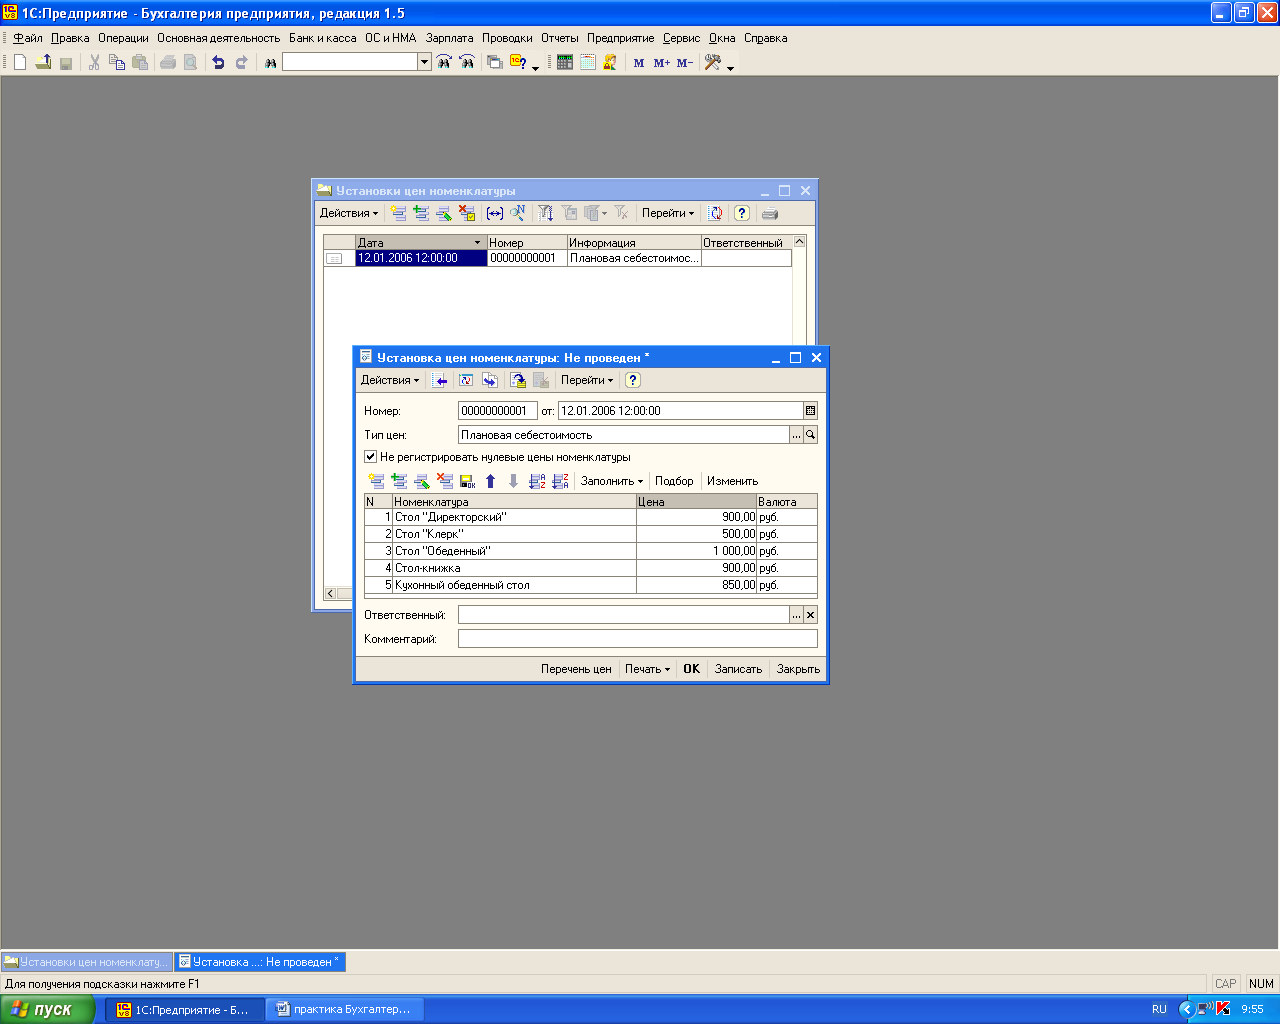Click New document icon in main toolbar
This screenshot has width=1280, height=1024.
pyautogui.click(x=20, y=62)
